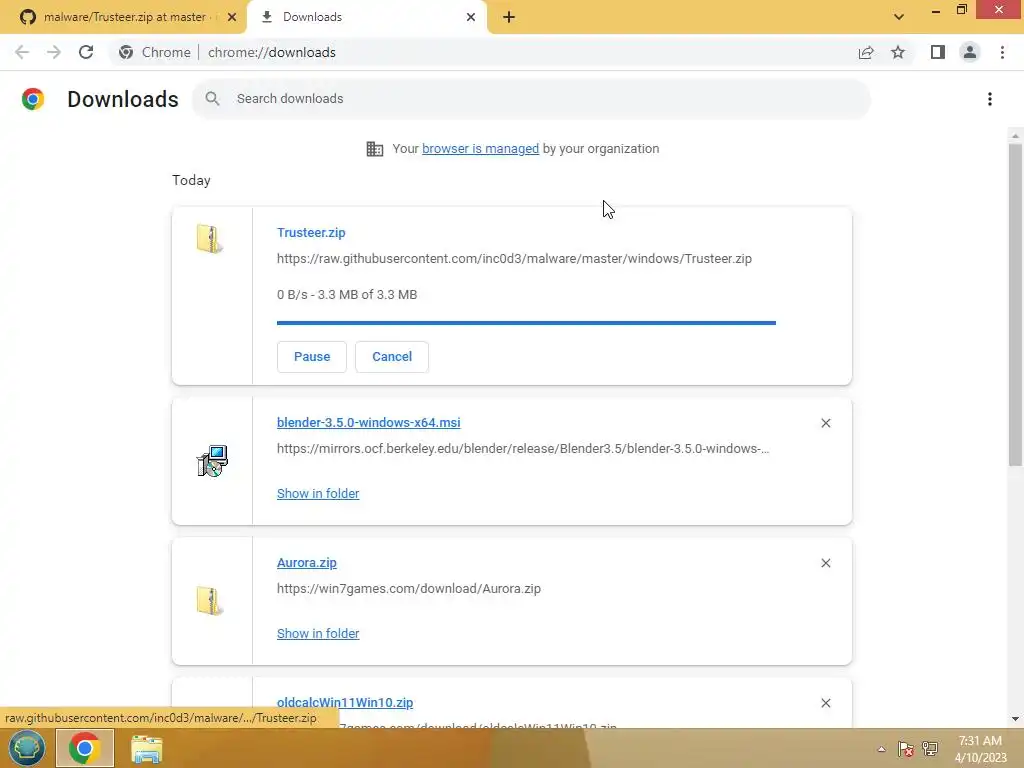Open the Downloads page more actions menu

990,99
